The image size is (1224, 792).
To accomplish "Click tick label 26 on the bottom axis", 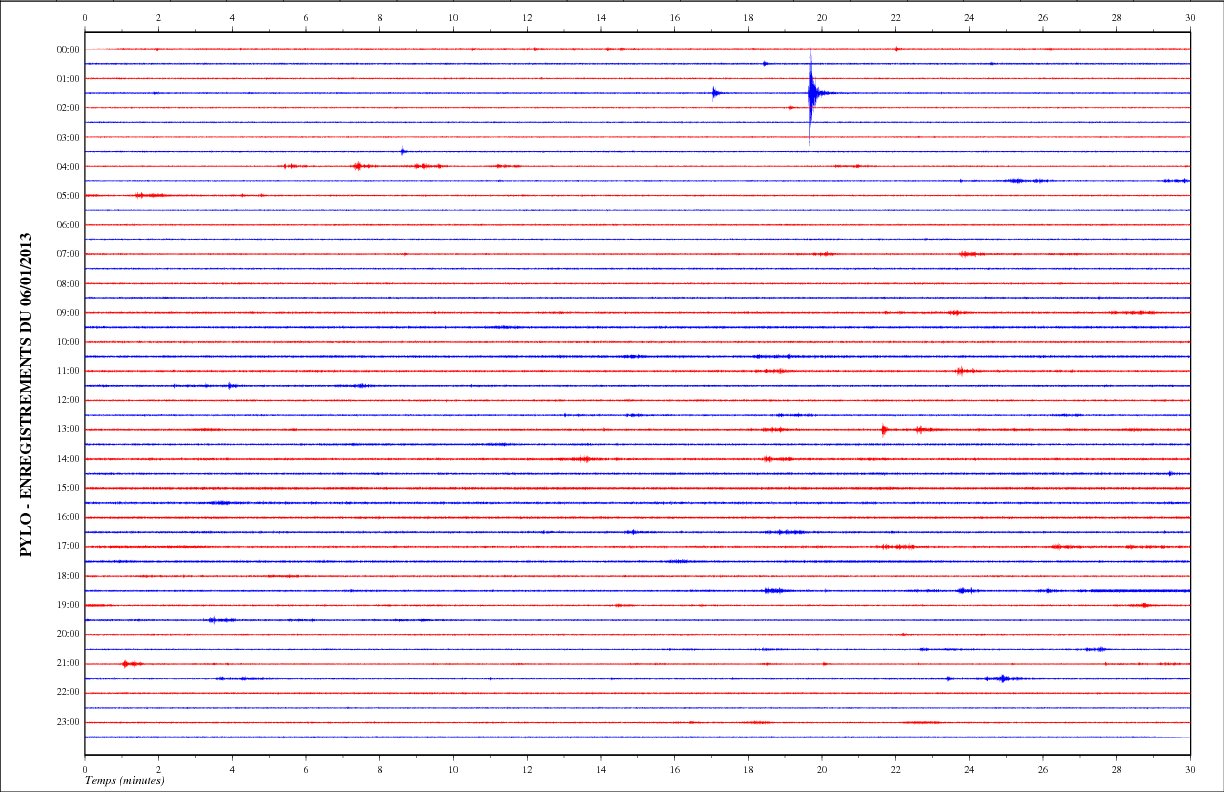I will click(1043, 771).
